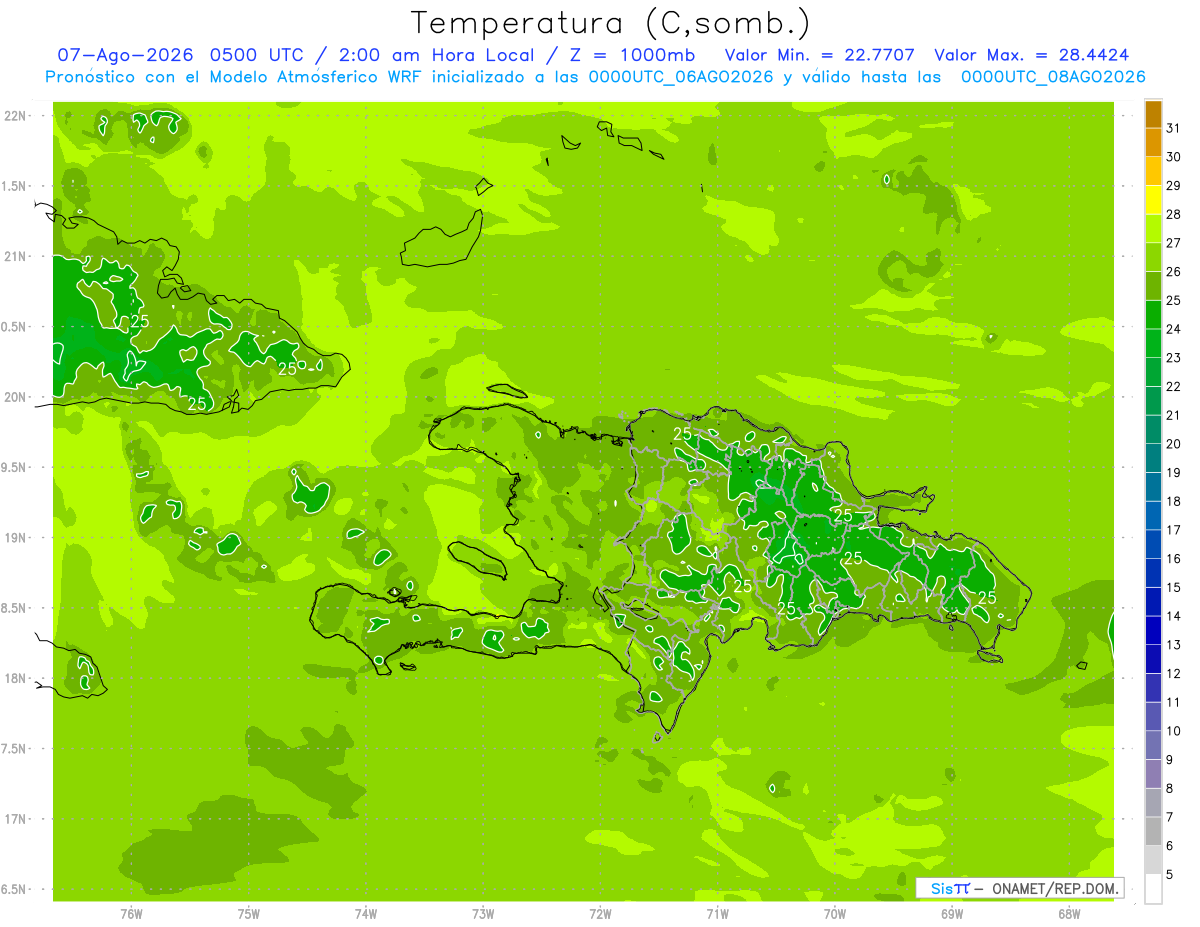Click the '0500 UTC' time label

tap(257, 55)
